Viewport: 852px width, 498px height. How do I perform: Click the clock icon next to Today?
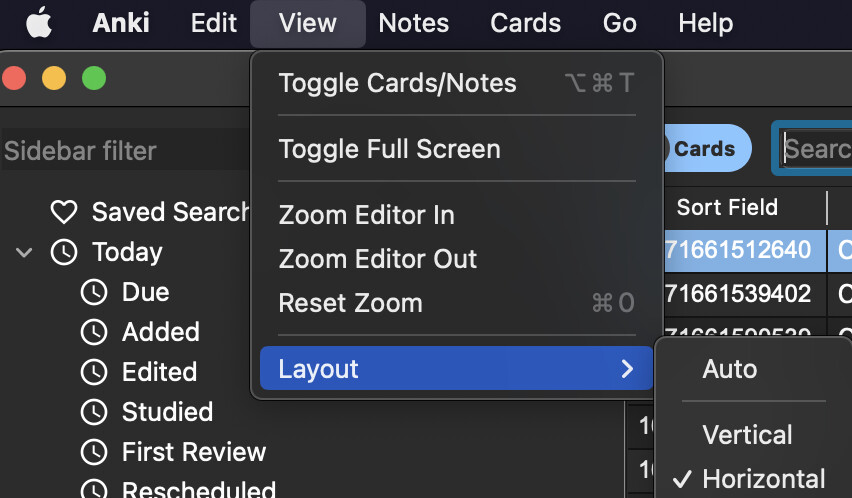pyautogui.click(x=64, y=252)
